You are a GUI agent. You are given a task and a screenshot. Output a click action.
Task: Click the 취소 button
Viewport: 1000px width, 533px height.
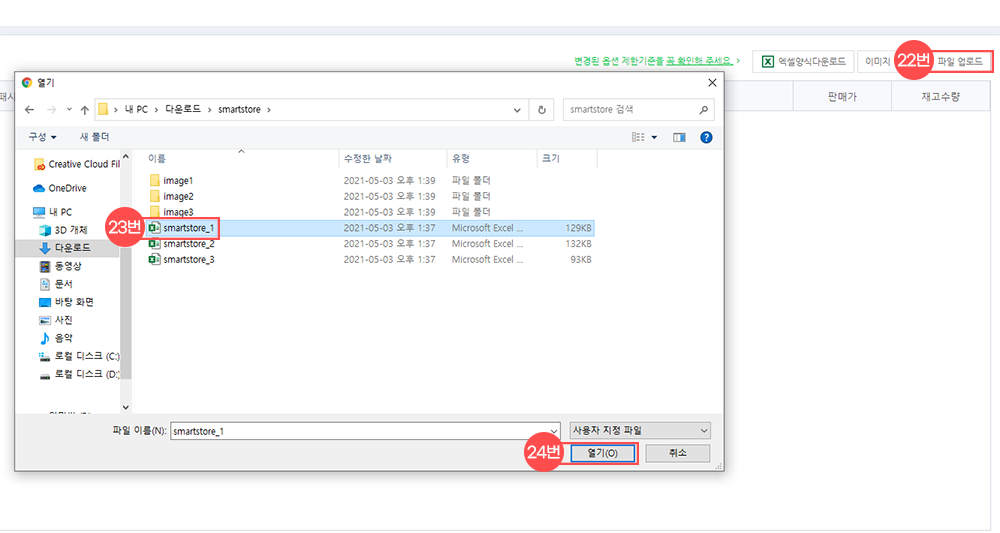click(677, 453)
